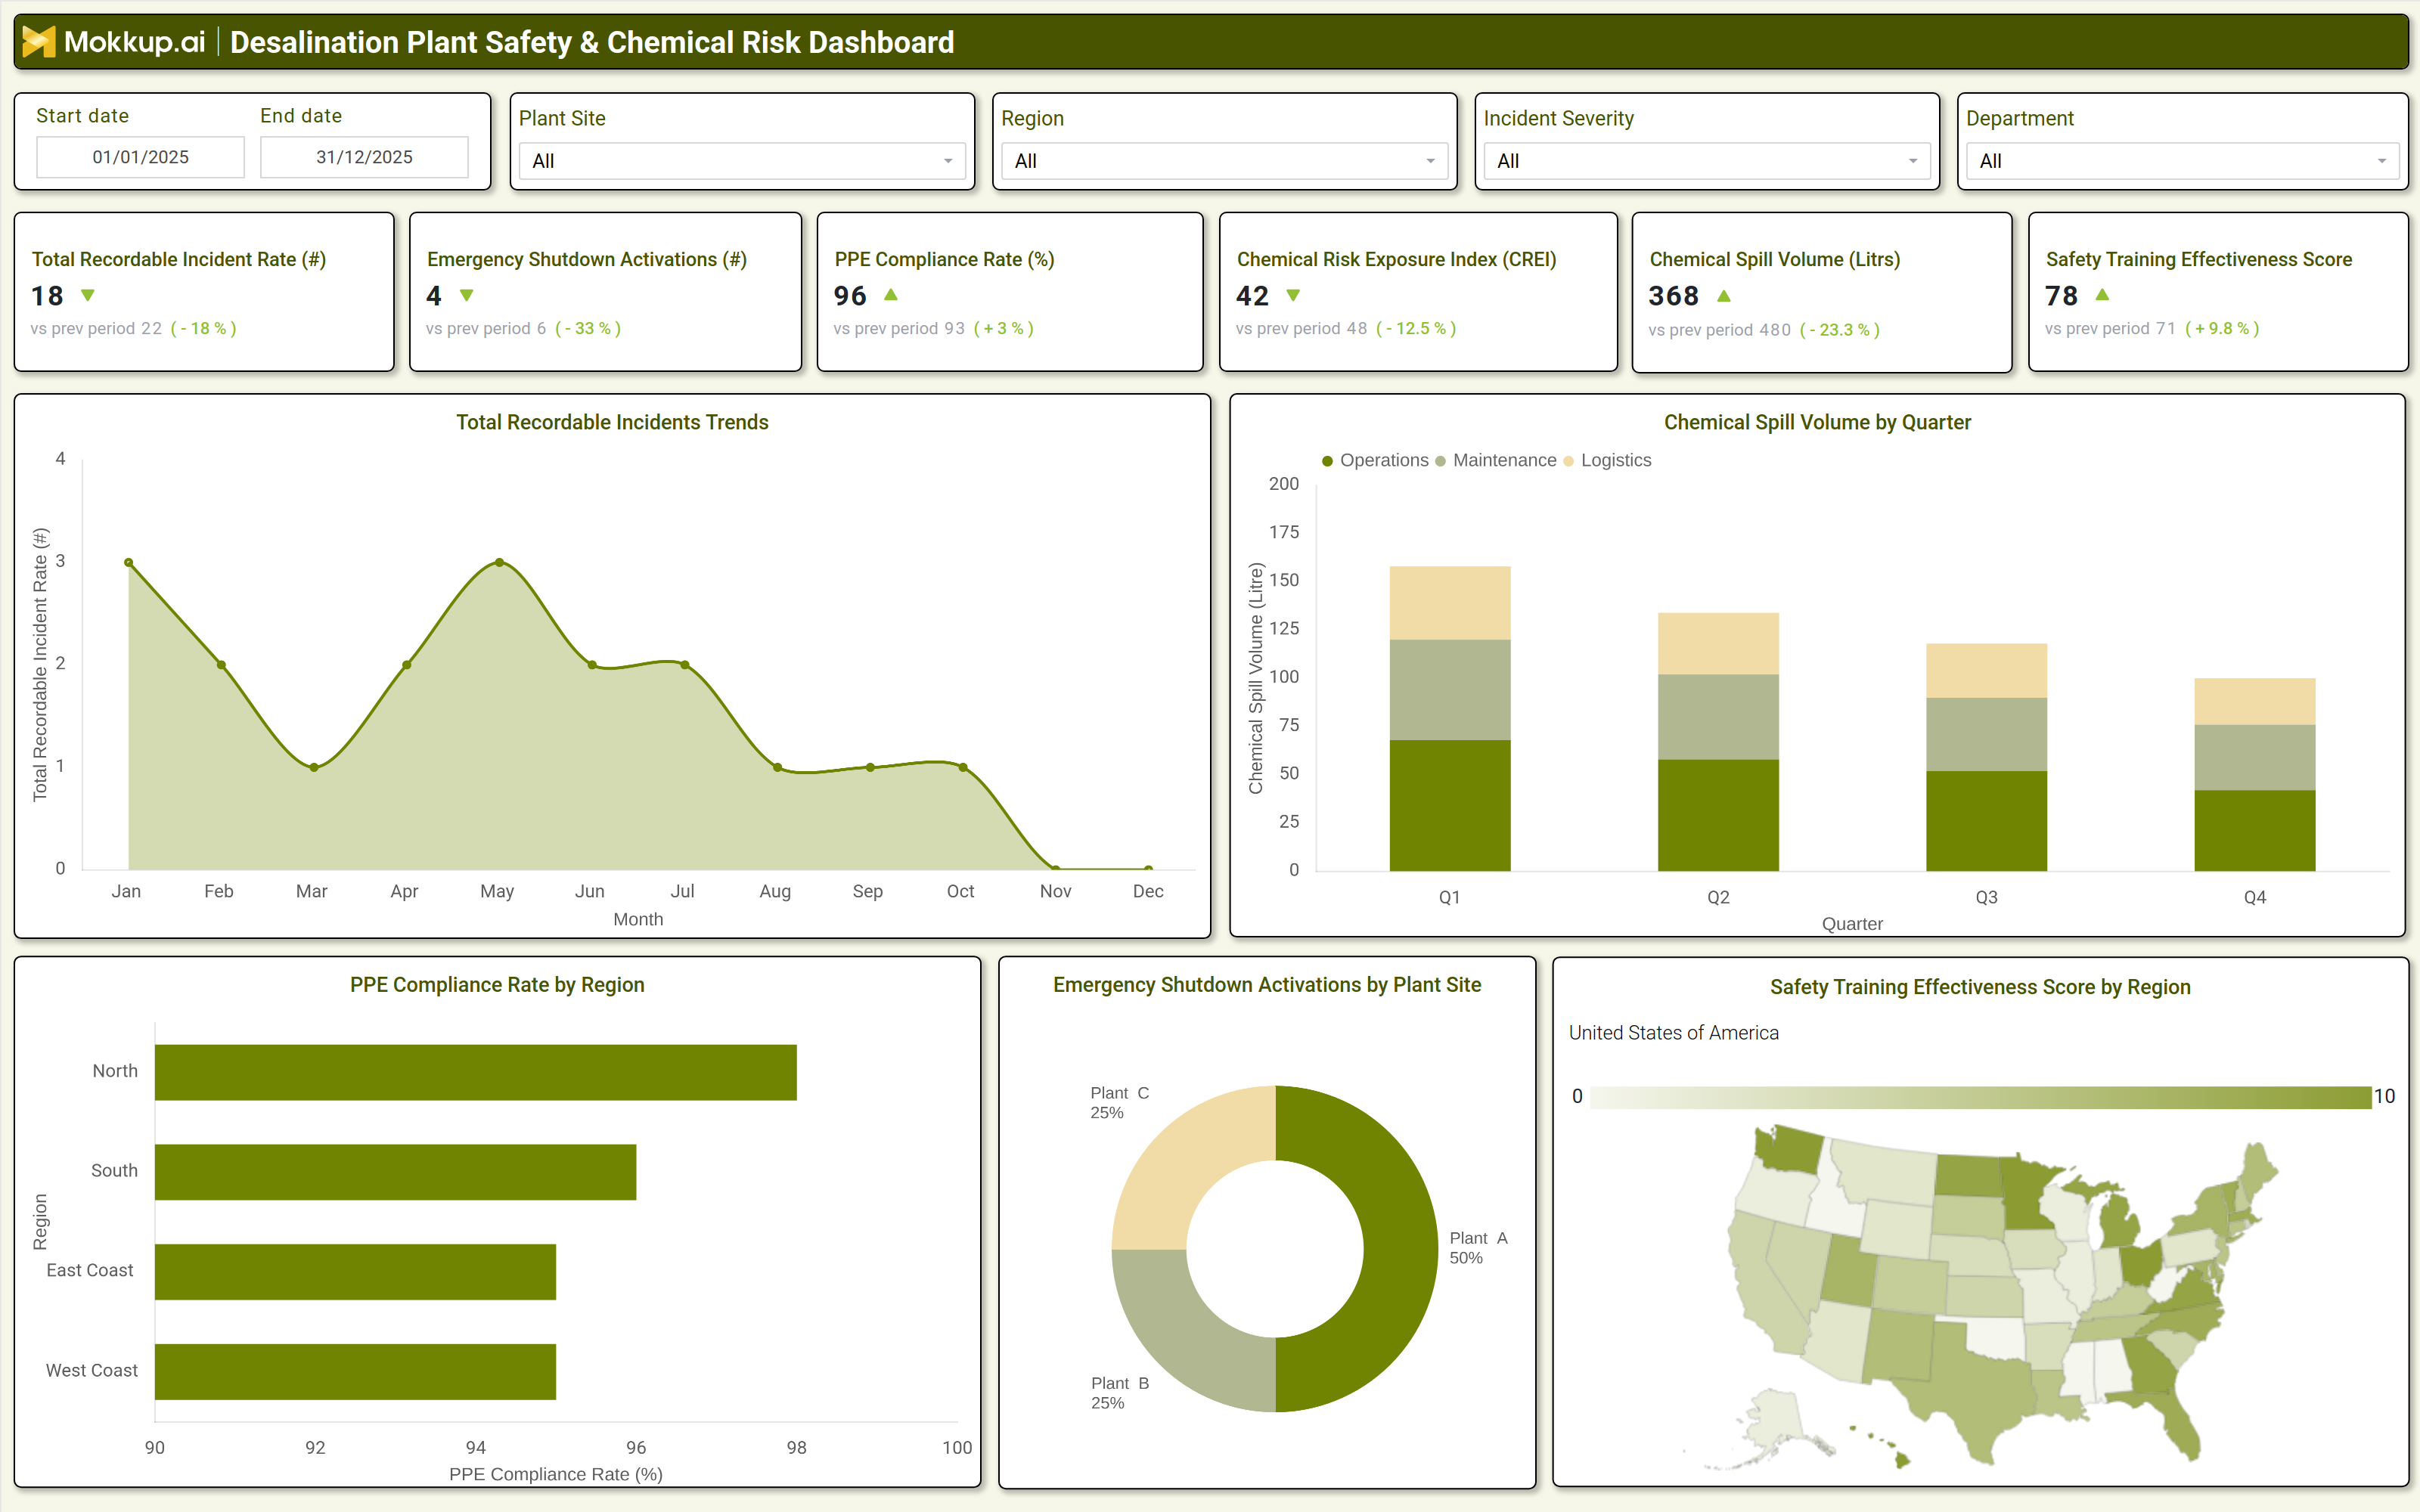
Task: Click the May peak data point
Action: pos(499,562)
